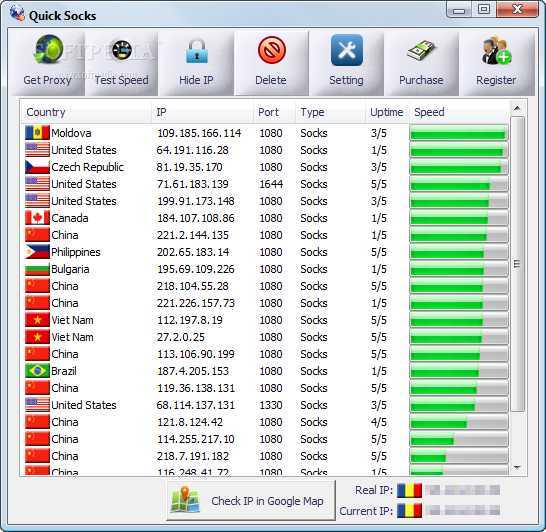Select IP 221.226.157.73

coord(196,303)
